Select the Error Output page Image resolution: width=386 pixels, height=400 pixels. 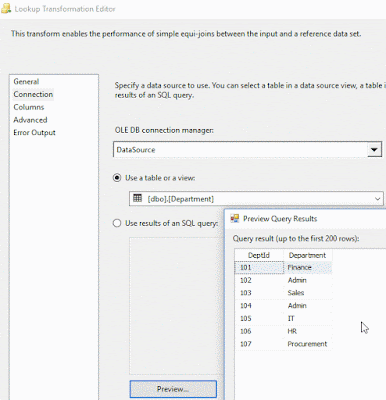coord(34,132)
